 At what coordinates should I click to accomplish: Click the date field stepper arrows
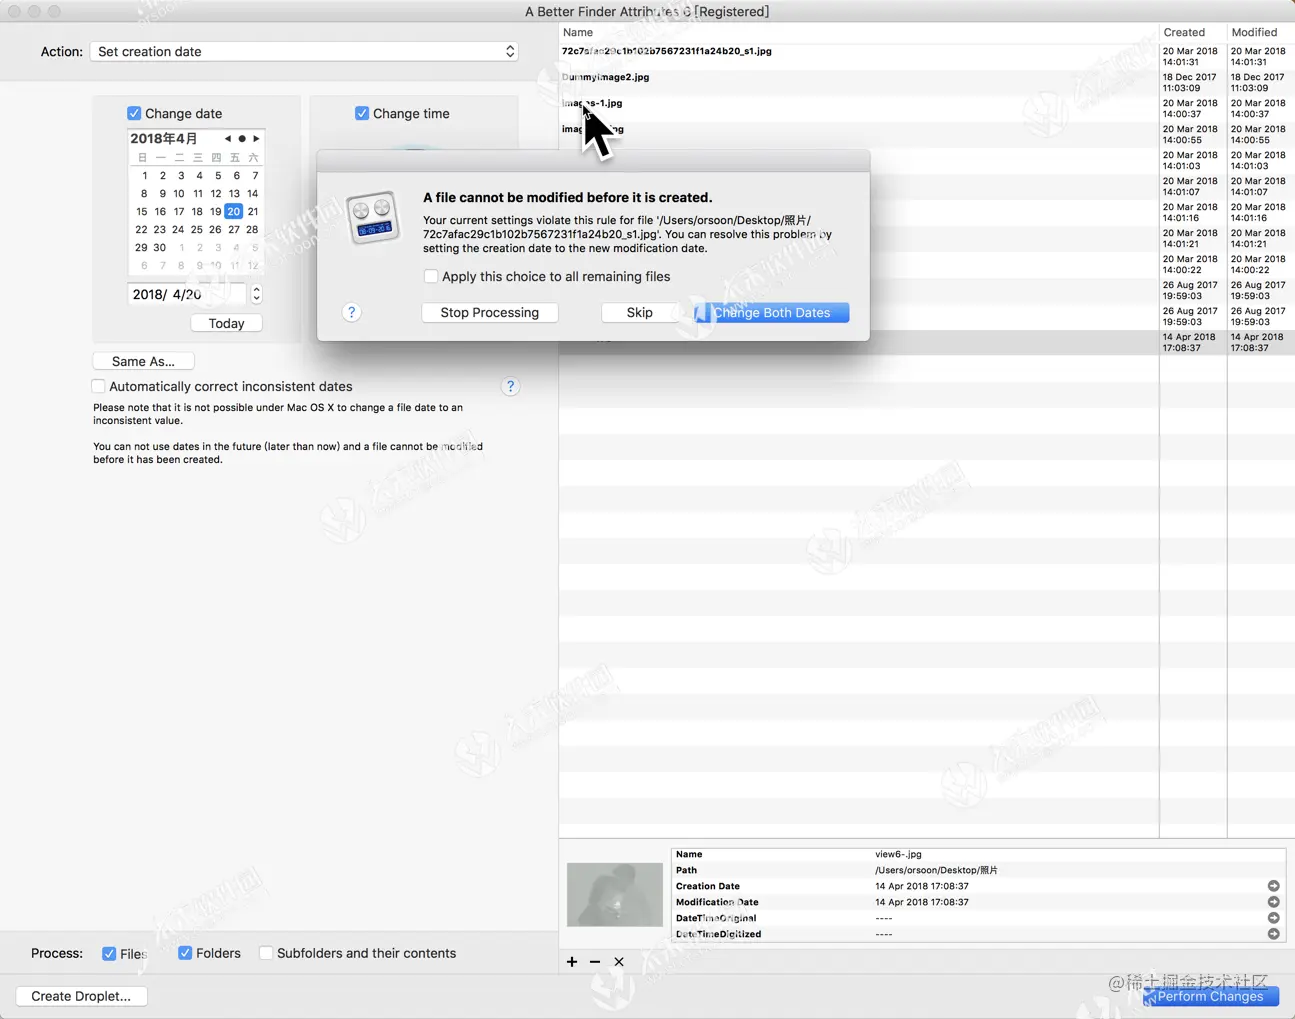257,294
